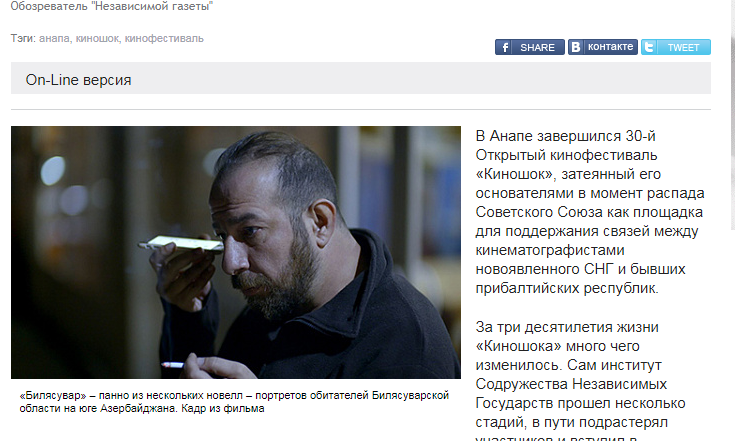Image resolution: width=735 pixels, height=441 pixels.
Task: Click the Facebook "f" logo icon
Action: click(504, 47)
